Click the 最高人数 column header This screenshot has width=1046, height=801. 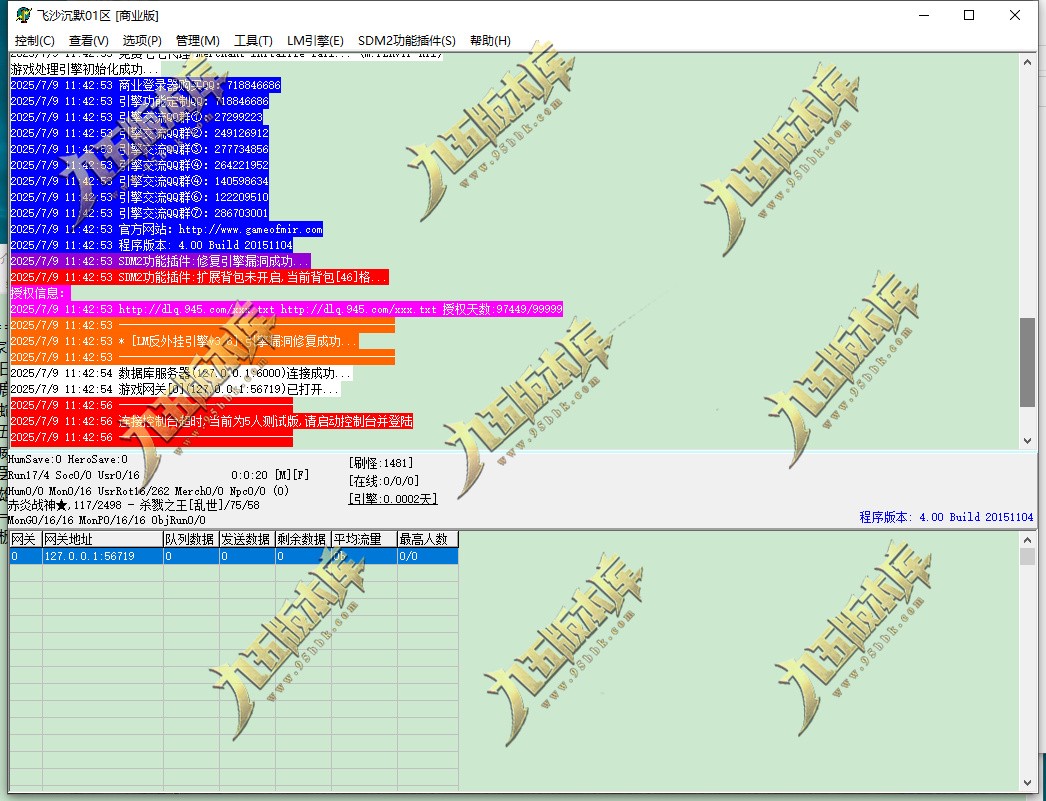428,539
